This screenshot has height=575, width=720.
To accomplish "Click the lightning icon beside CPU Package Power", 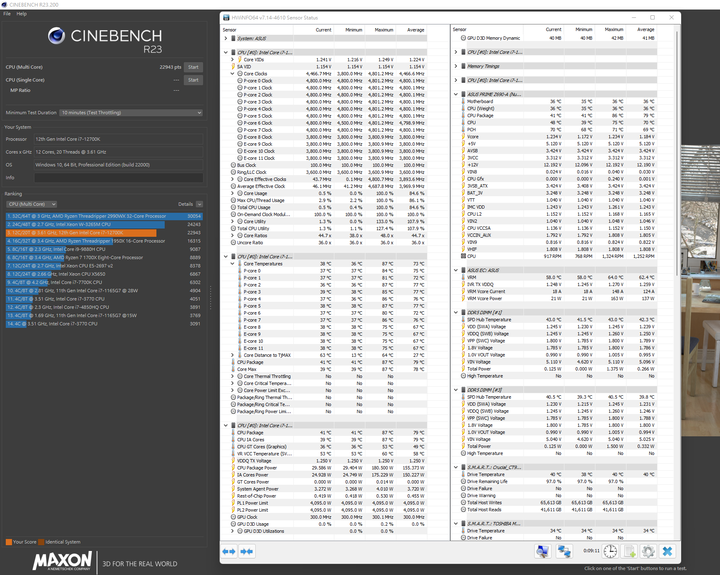I will point(233,468).
